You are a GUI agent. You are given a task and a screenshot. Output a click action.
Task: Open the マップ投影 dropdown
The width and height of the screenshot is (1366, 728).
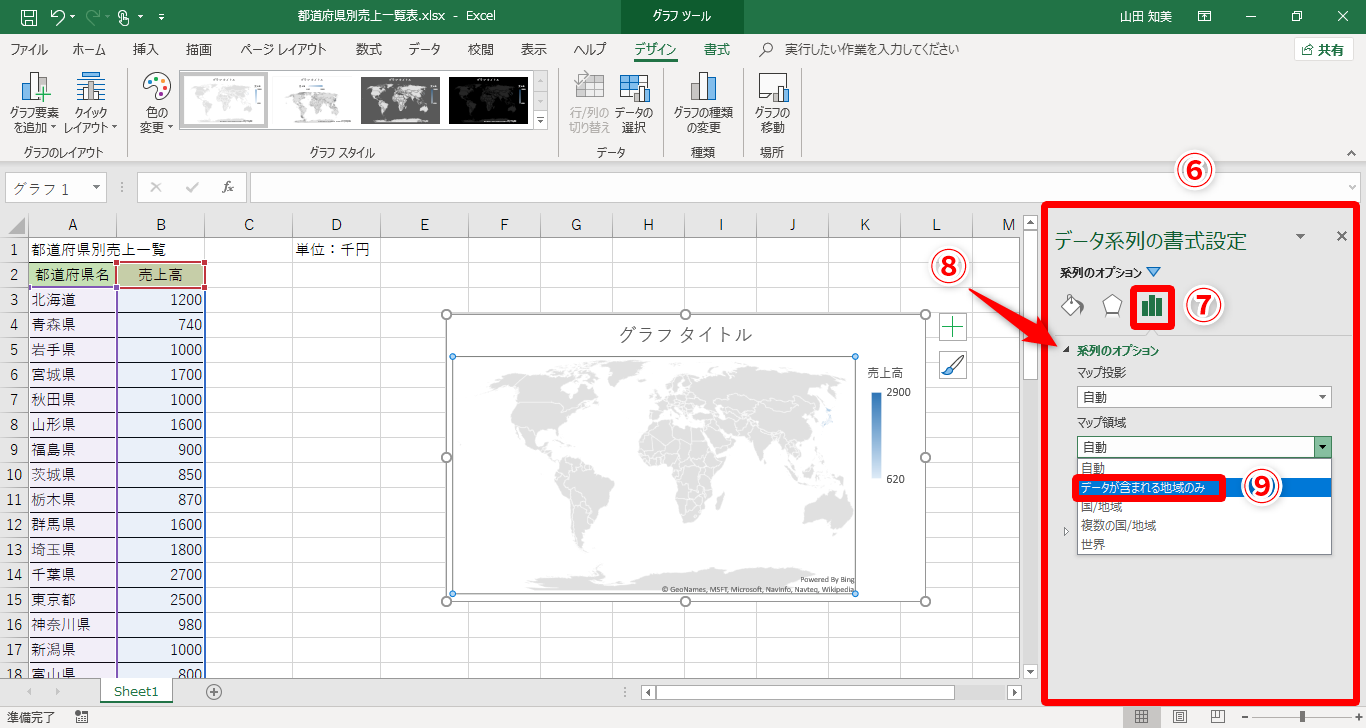click(x=1204, y=397)
